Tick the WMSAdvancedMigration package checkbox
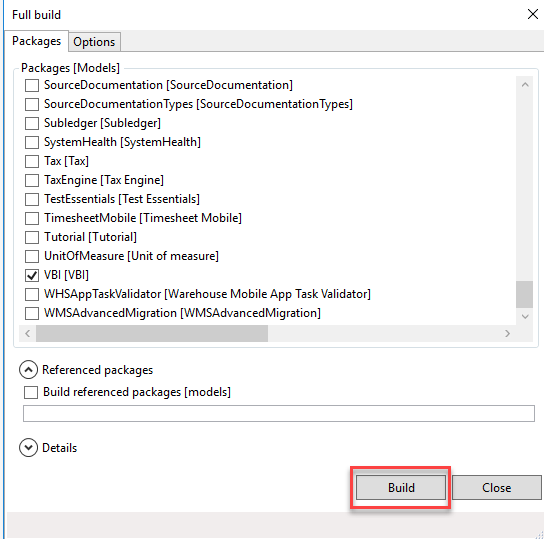 click(x=32, y=313)
